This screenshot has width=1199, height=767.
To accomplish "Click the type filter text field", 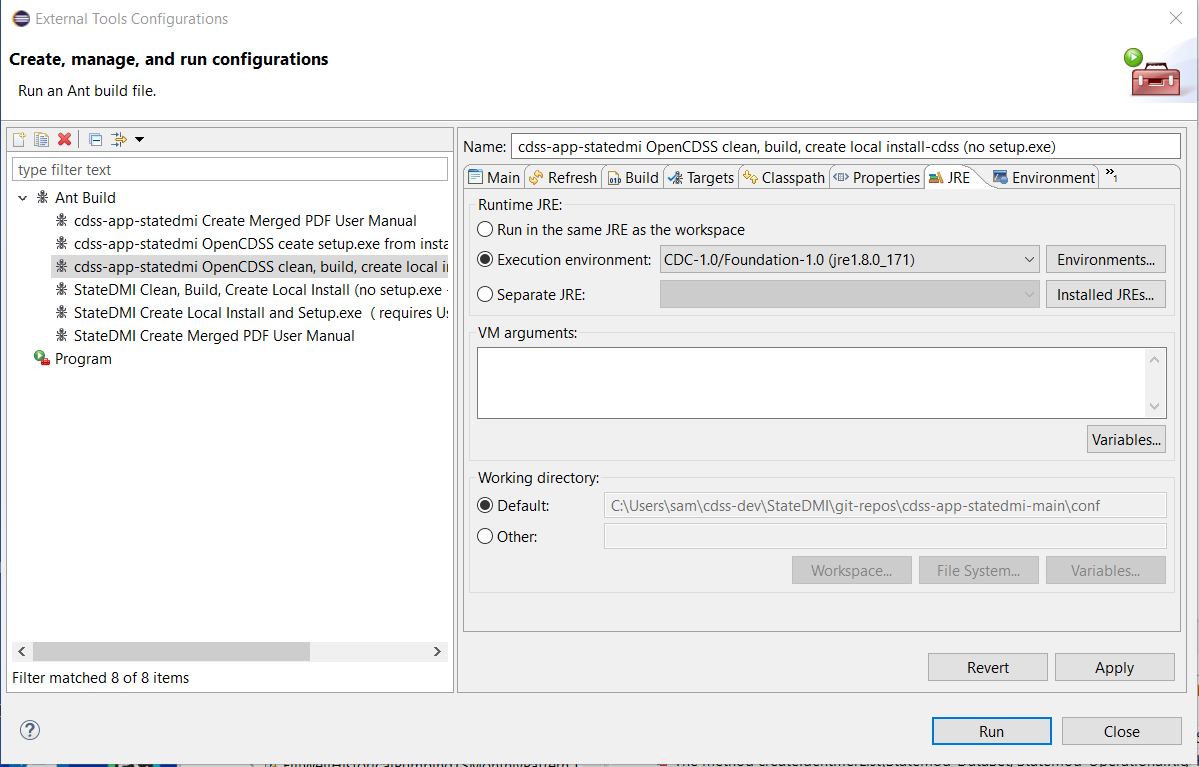I will (229, 169).
